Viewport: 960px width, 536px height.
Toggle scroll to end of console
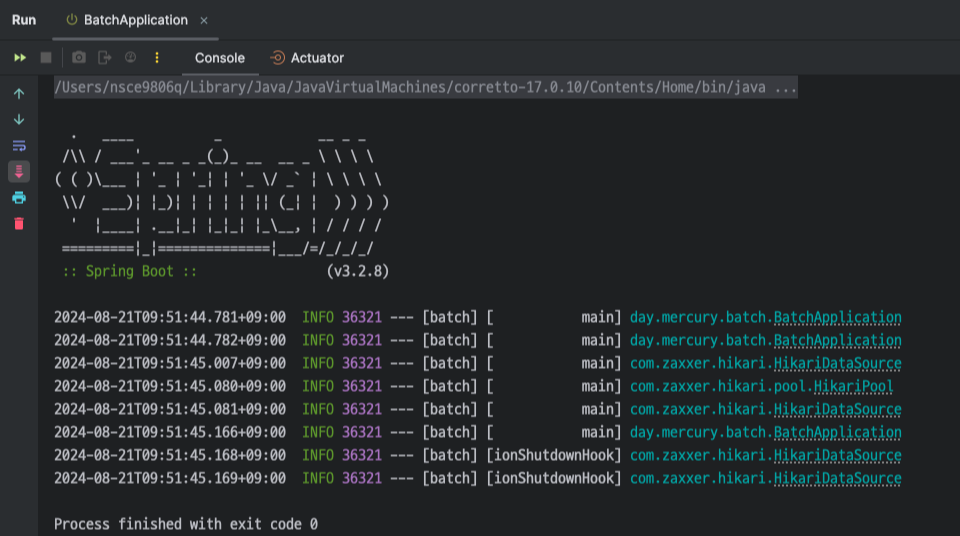(x=19, y=172)
